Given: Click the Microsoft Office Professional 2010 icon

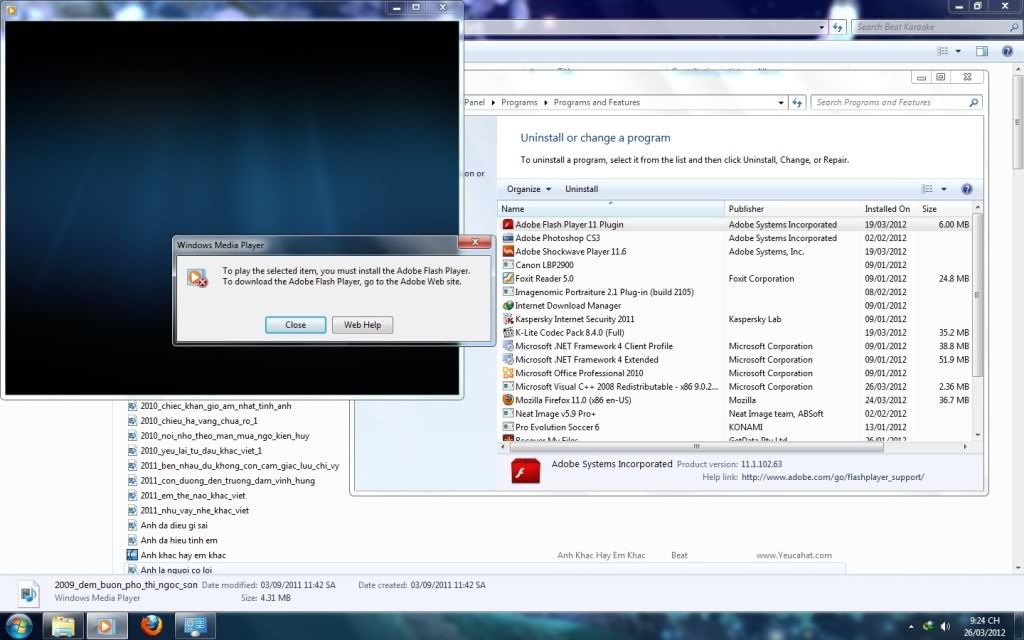Looking at the screenshot, I should pyautogui.click(x=507, y=373).
